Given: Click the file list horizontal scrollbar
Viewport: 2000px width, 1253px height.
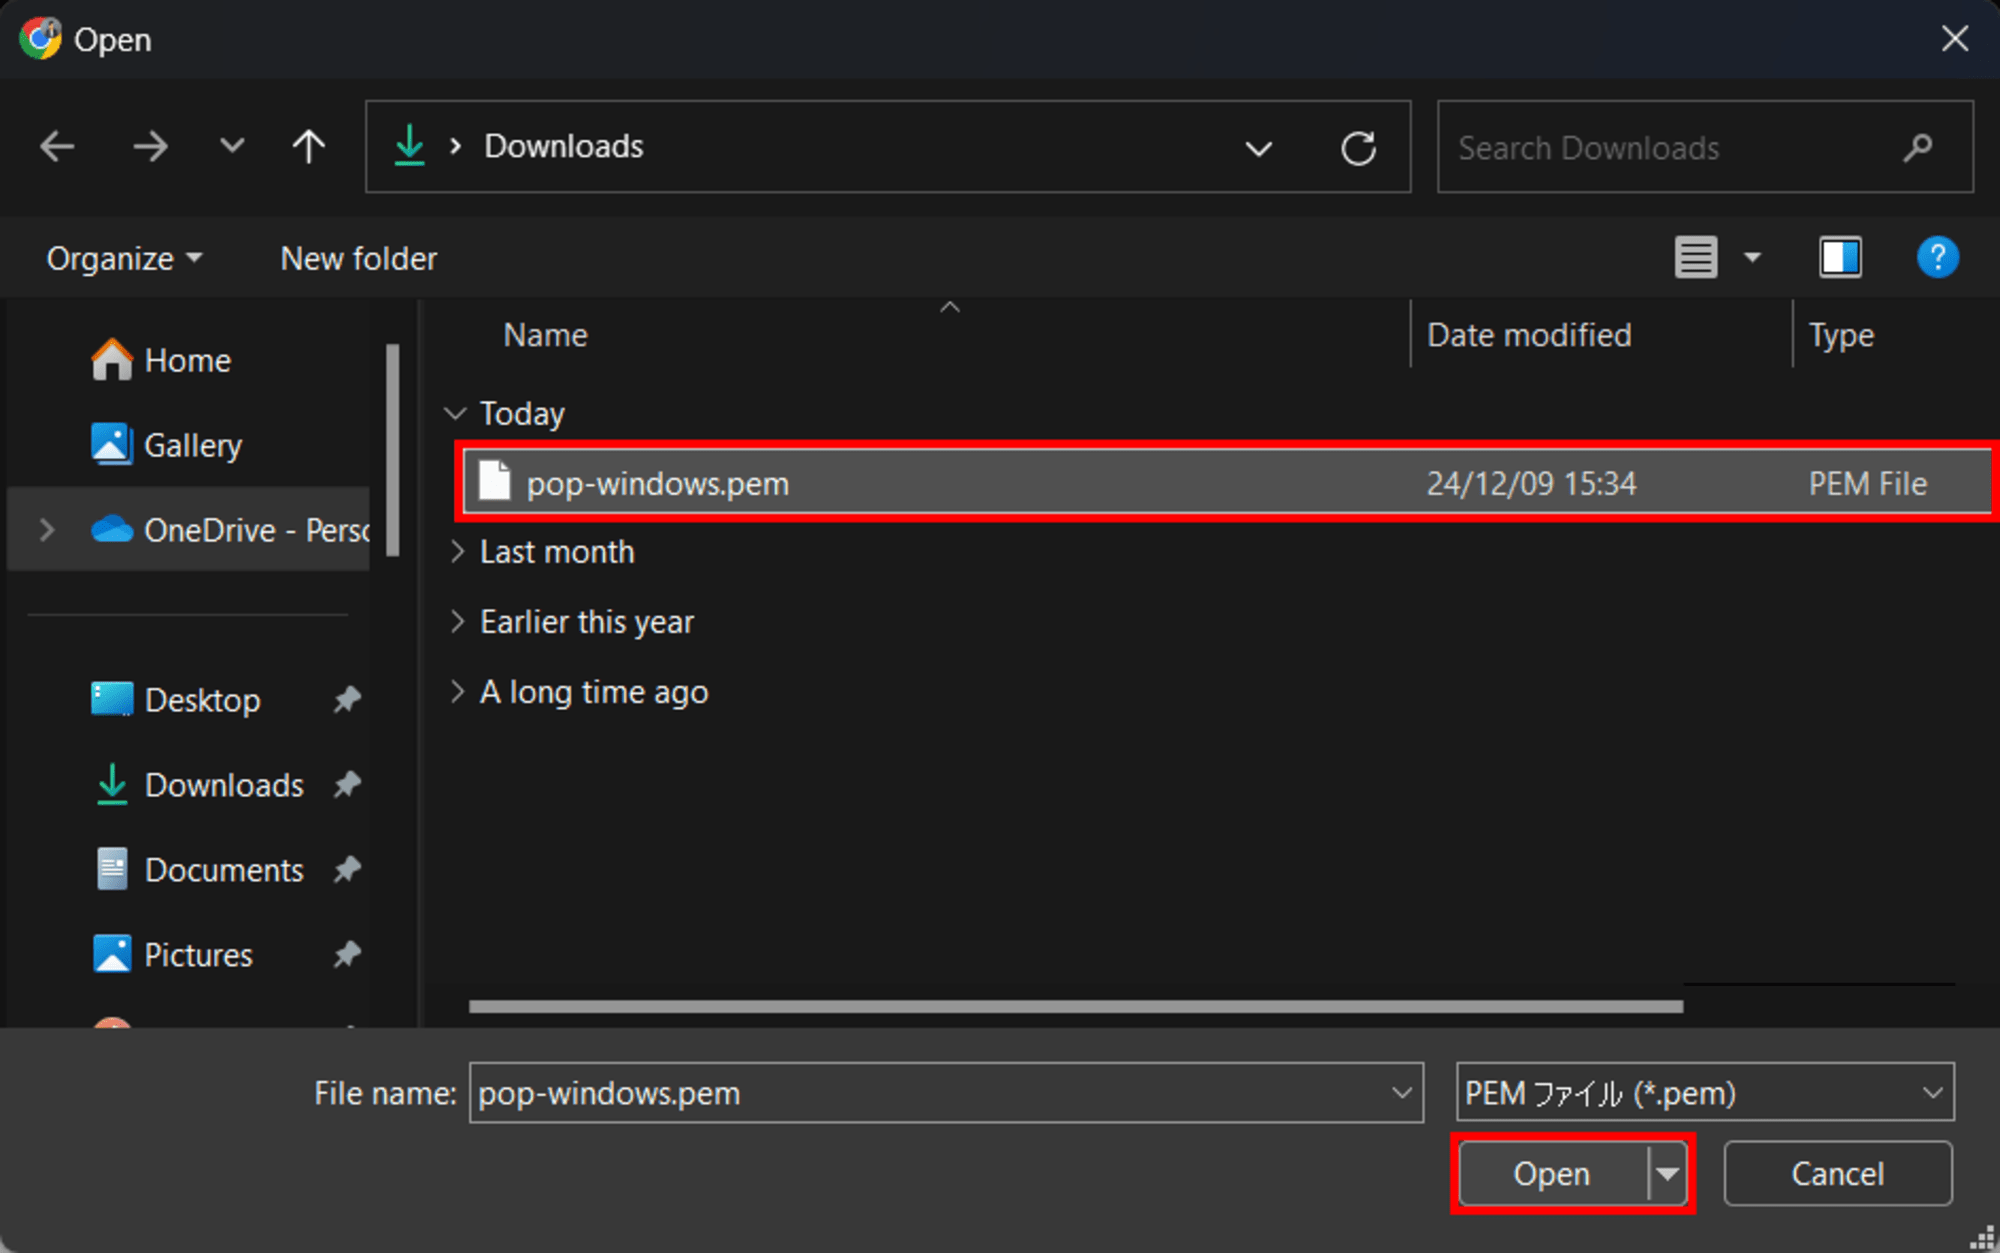Looking at the screenshot, I should 1076,1006.
